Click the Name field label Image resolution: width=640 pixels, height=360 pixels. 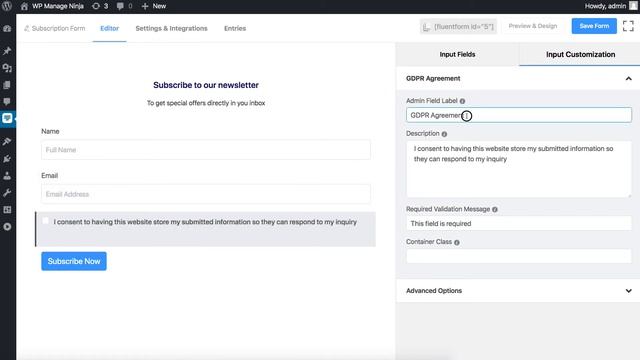coord(50,131)
